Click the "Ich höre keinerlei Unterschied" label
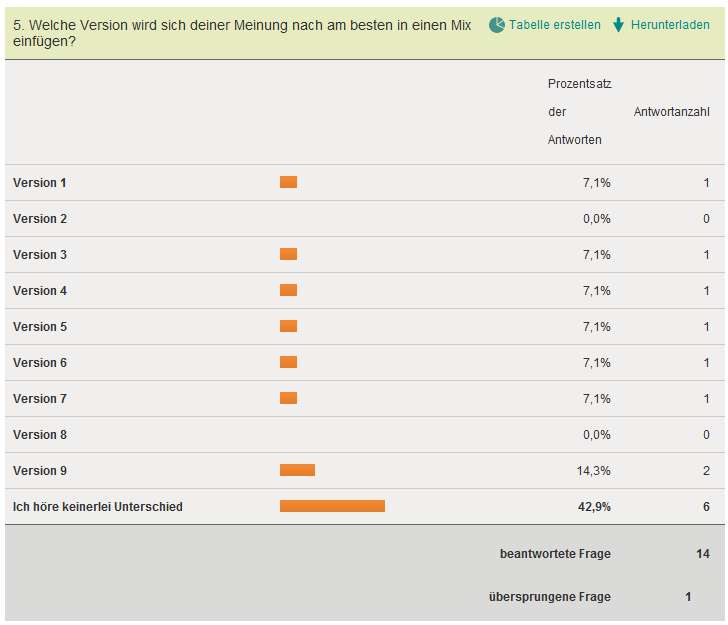728x625 pixels. point(98,507)
